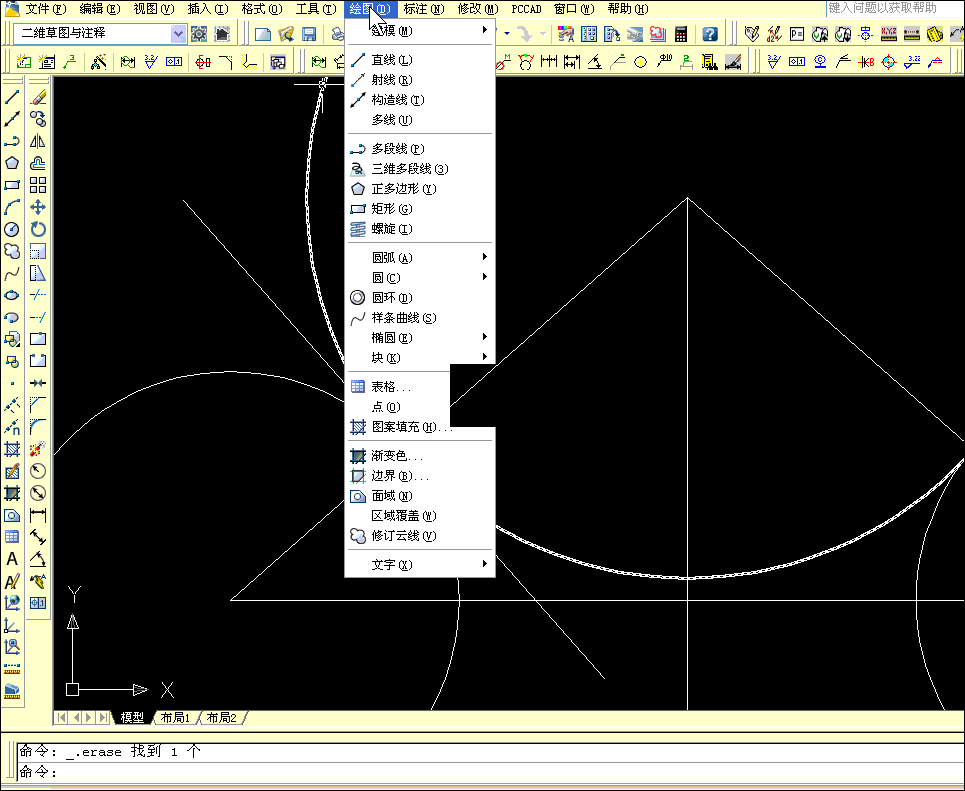
Task: Click the XYZ coordinate icon in top toolbar
Action: click(x=889, y=33)
